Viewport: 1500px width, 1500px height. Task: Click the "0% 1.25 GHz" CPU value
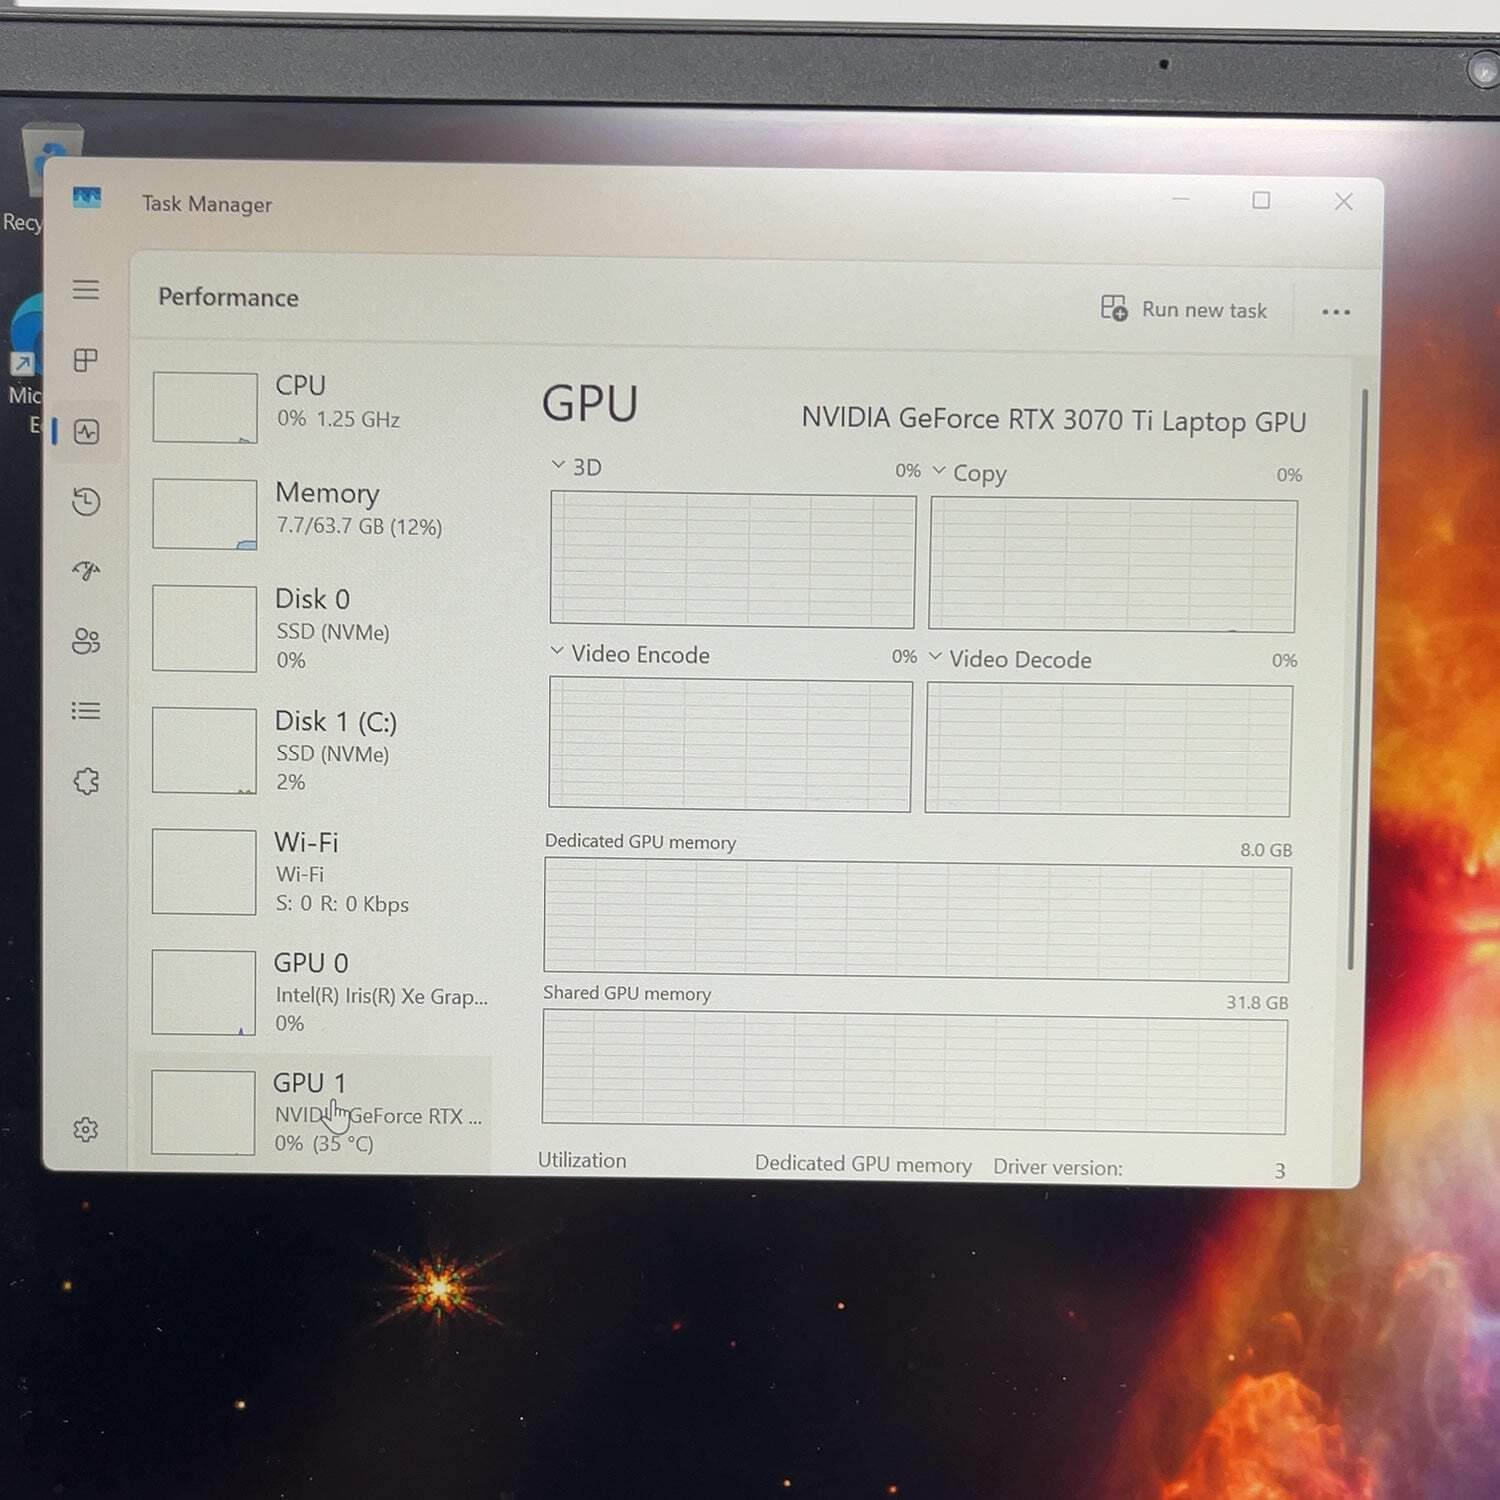[x=339, y=419]
